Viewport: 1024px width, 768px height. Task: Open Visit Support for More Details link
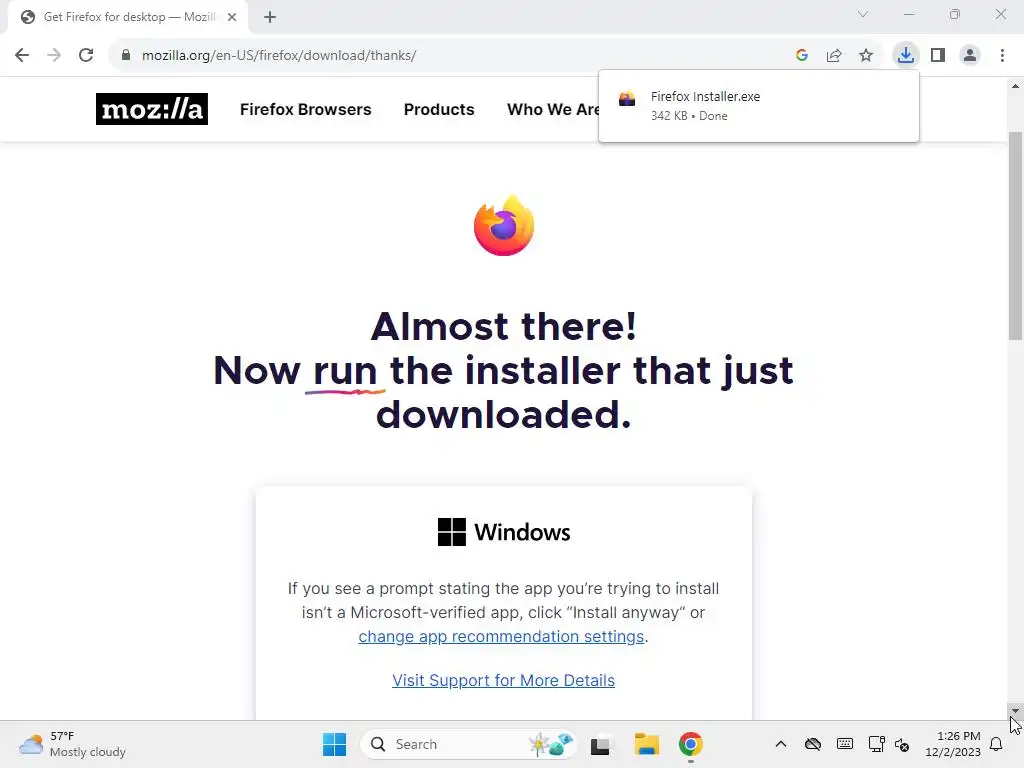click(x=503, y=680)
